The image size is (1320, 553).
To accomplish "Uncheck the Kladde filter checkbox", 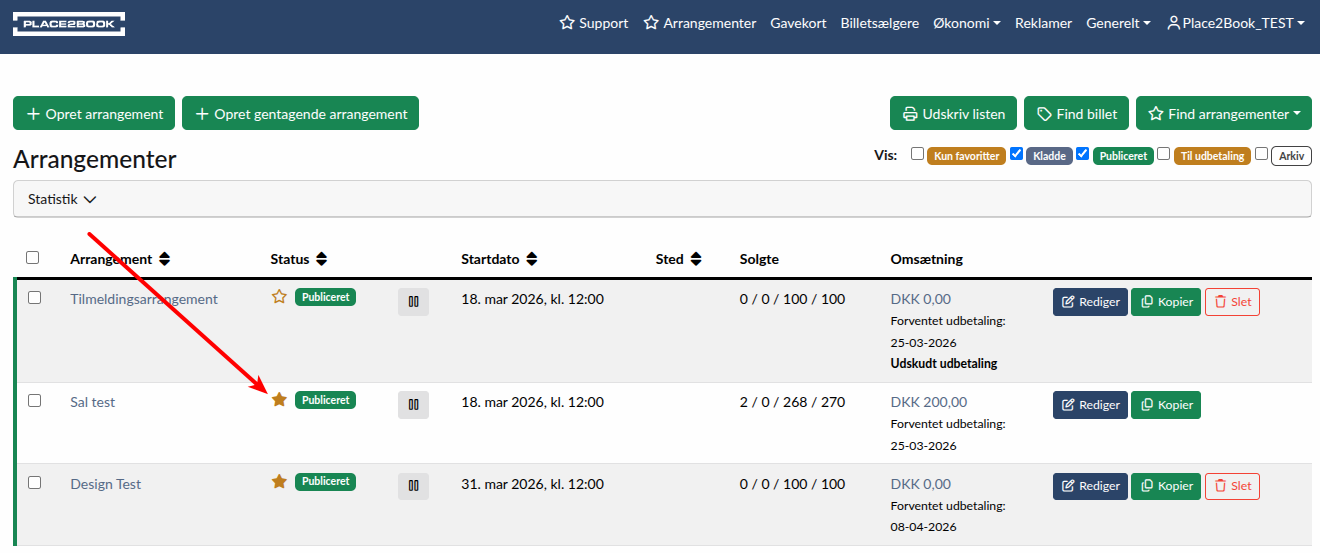I will pyautogui.click(x=1016, y=154).
